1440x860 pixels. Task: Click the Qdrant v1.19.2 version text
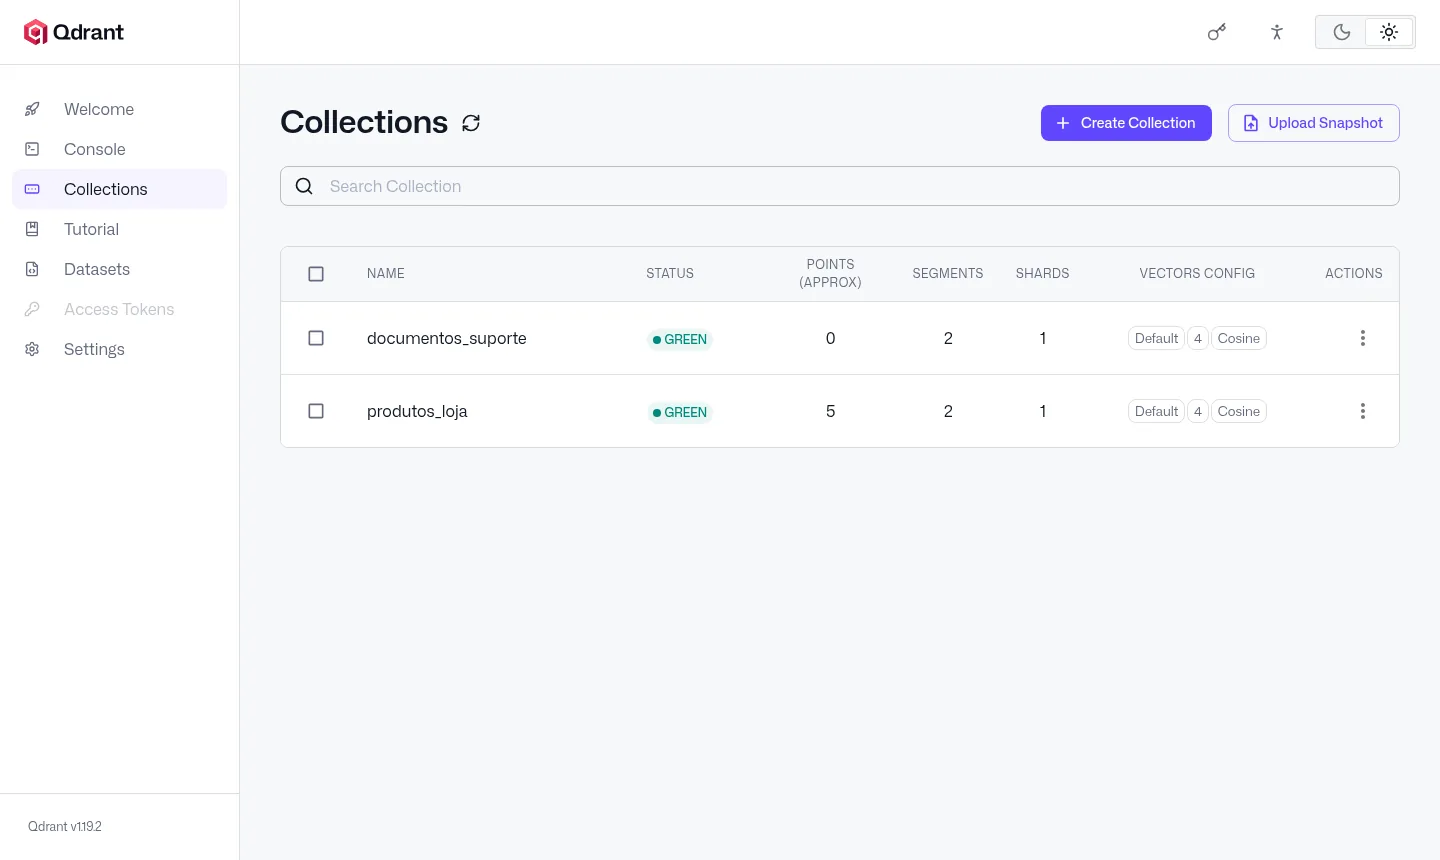pyautogui.click(x=65, y=826)
